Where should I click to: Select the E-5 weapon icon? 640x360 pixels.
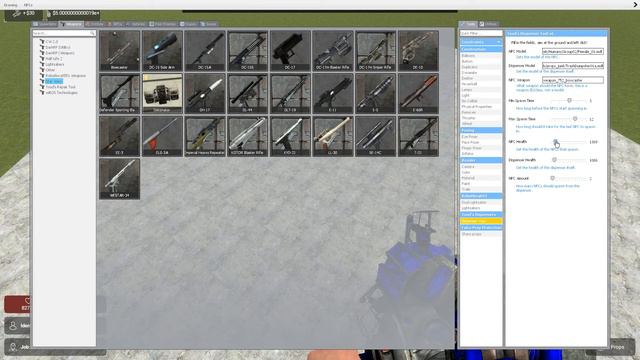coord(376,93)
